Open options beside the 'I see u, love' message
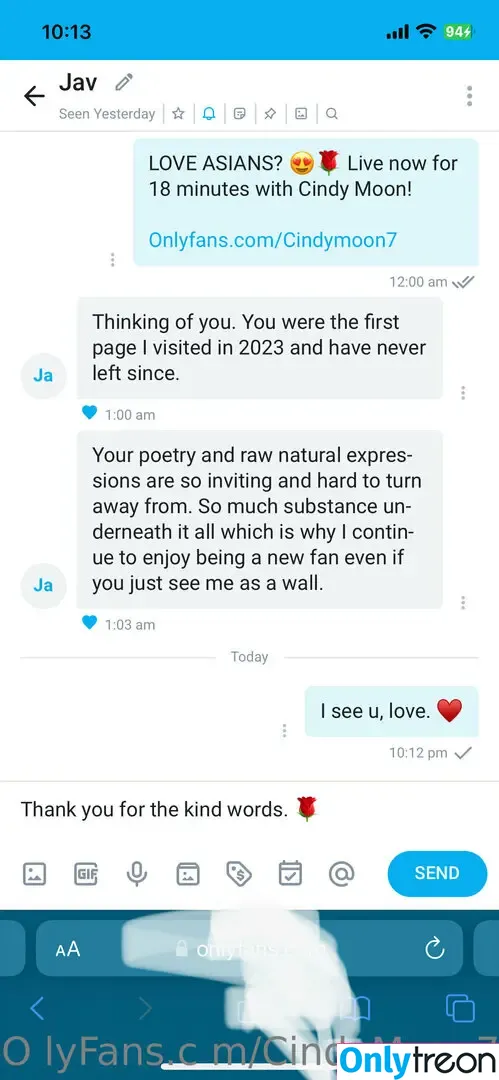499x1080 pixels. coord(284,731)
